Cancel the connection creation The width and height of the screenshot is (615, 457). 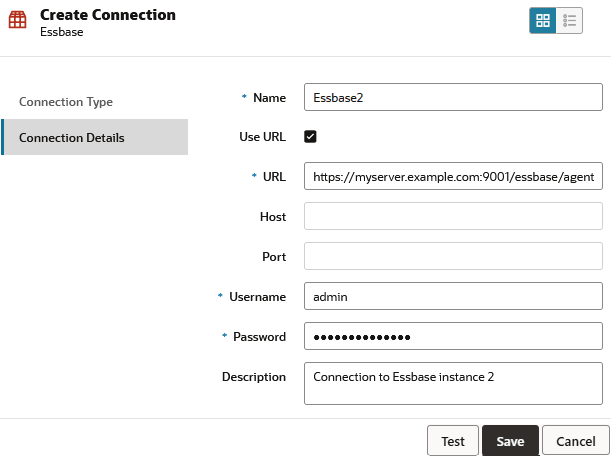point(575,441)
